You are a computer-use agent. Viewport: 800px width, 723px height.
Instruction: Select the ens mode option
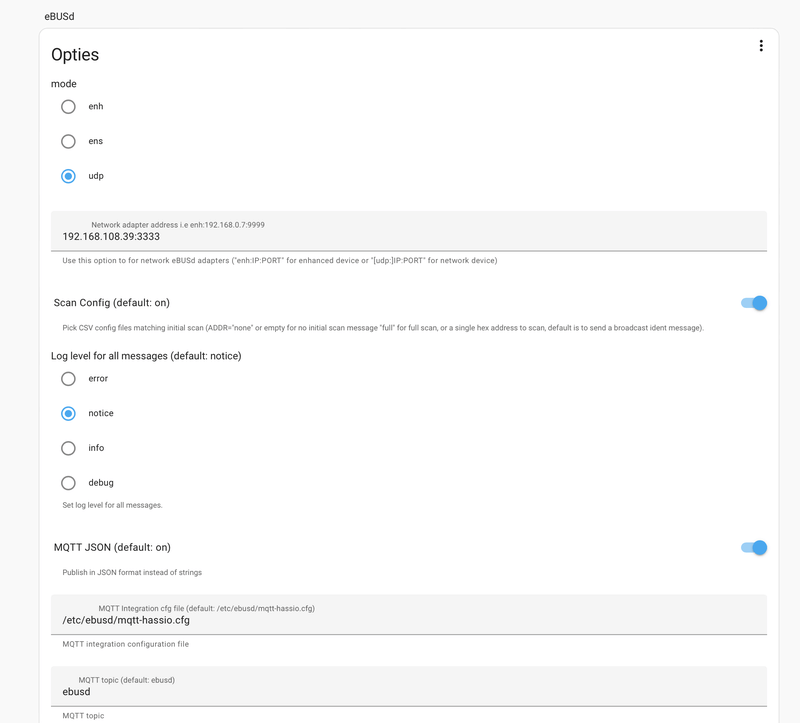click(68, 141)
